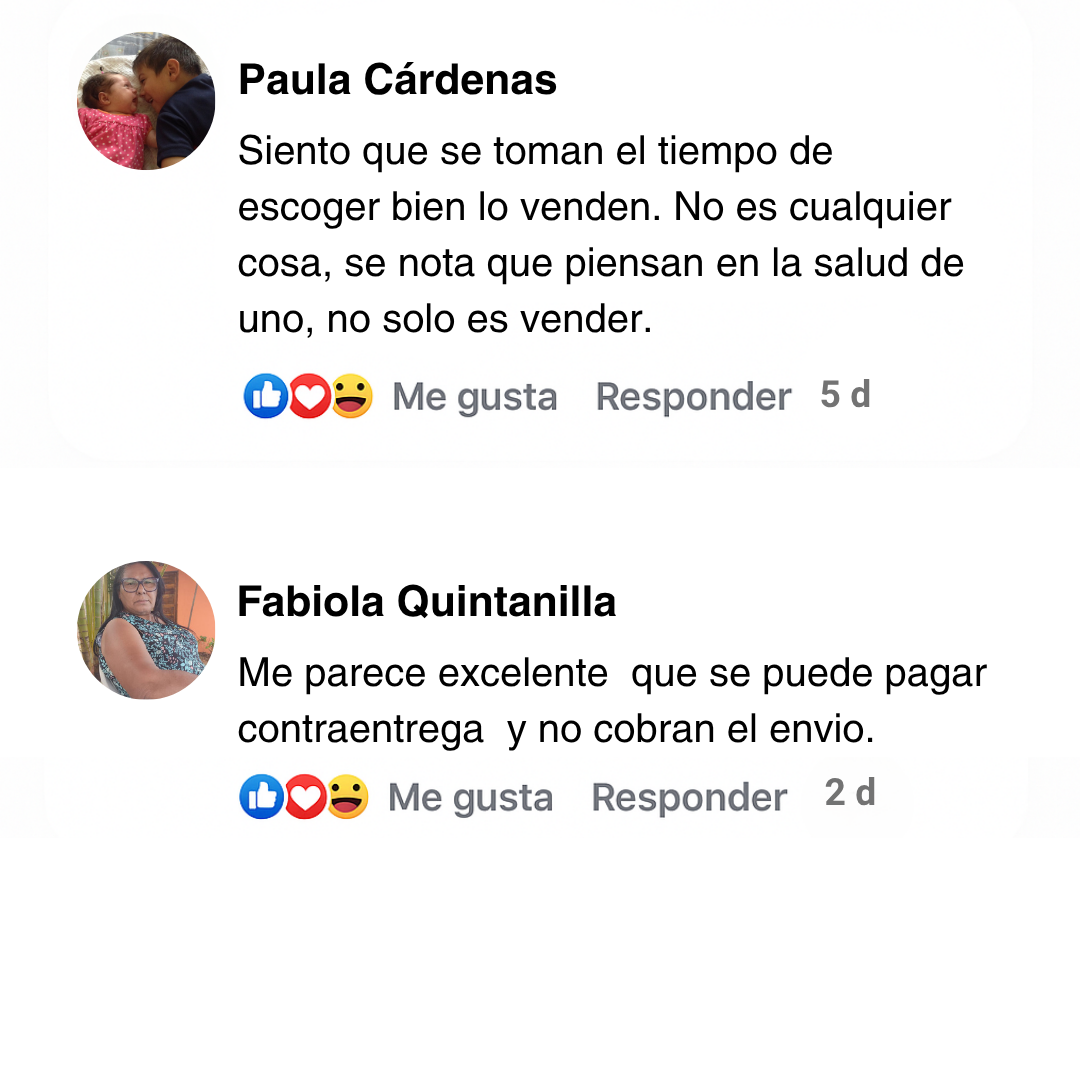Open Fabiola Quintanilla profile picture

[x=146, y=630]
